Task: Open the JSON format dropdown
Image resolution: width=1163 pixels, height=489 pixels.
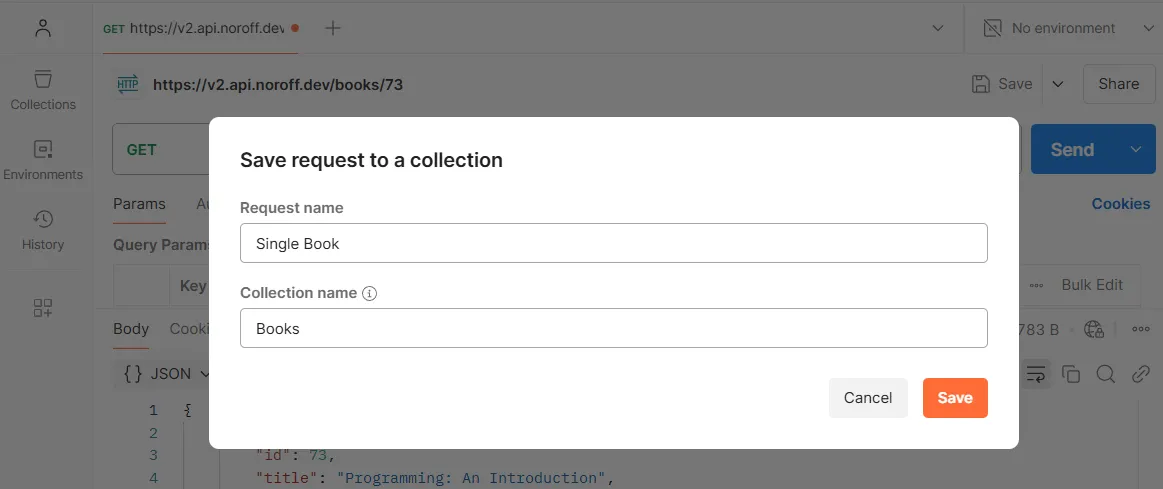Action: [x=165, y=374]
